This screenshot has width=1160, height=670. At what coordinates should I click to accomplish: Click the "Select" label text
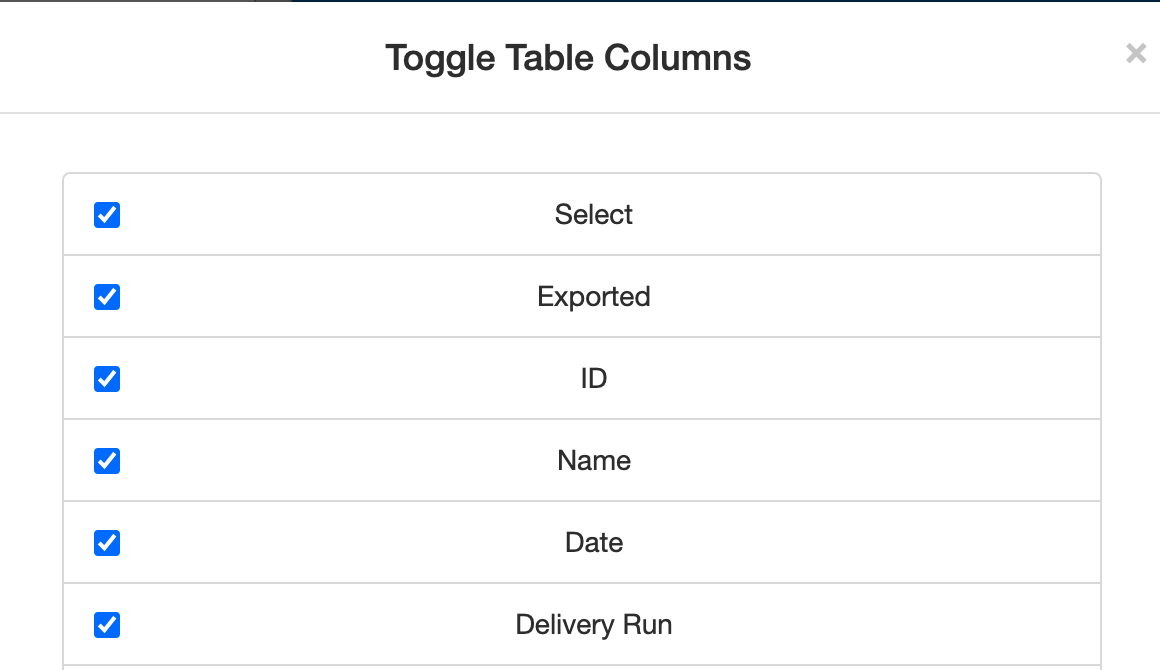tap(593, 215)
